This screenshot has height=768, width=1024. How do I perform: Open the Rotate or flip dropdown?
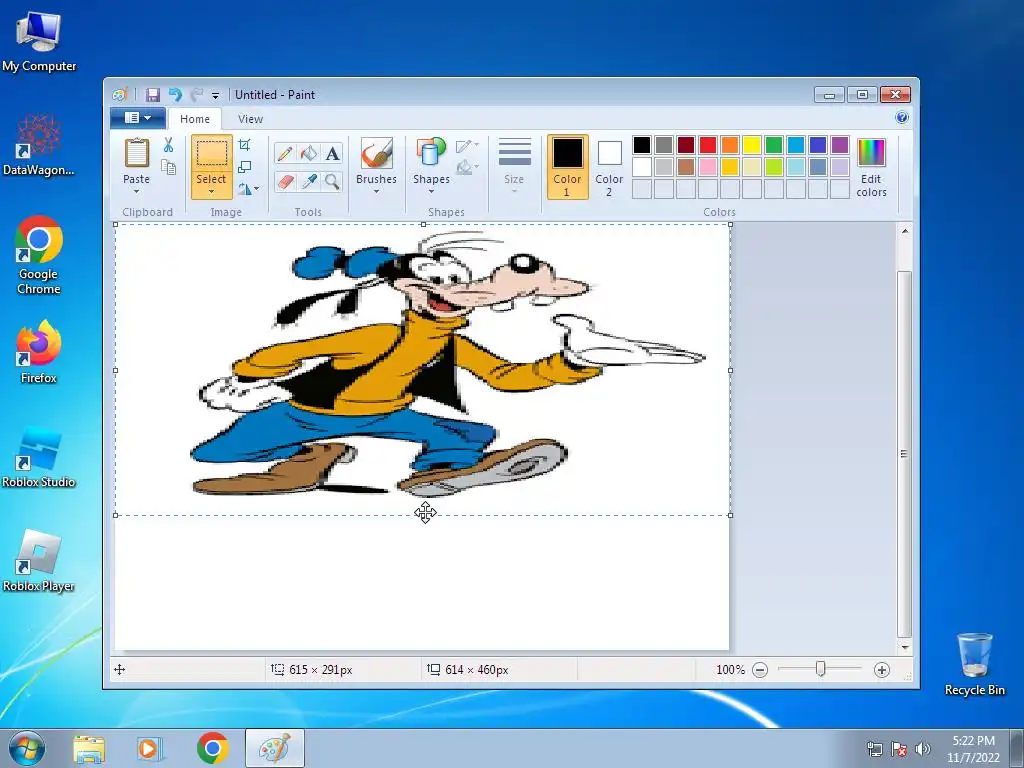tap(248, 189)
